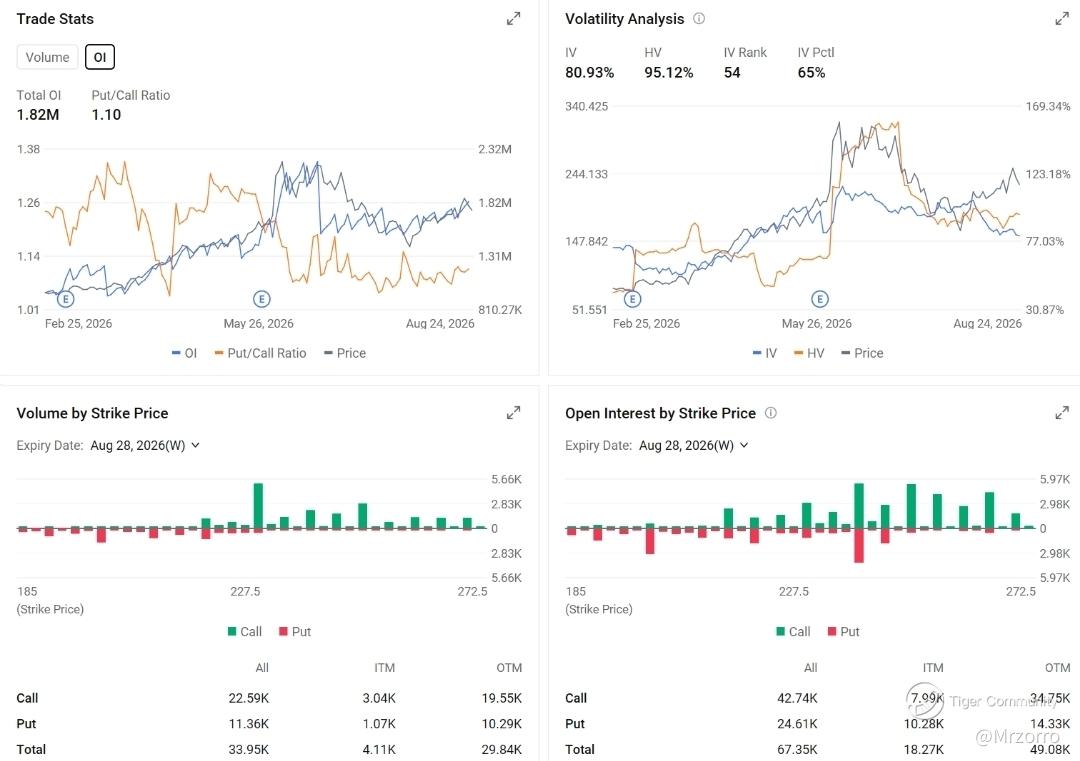Click the May earnings marker in Volatility chart
The width and height of the screenshot is (1080, 761).
(820, 299)
